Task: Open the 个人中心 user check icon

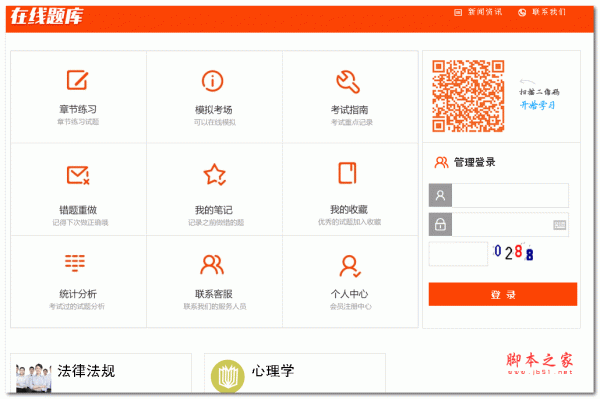Action: click(x=350, y=266)
